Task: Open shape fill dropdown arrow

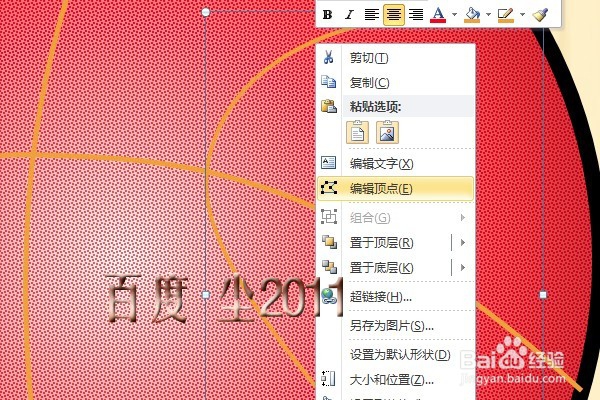Action: tap(488, 15)
